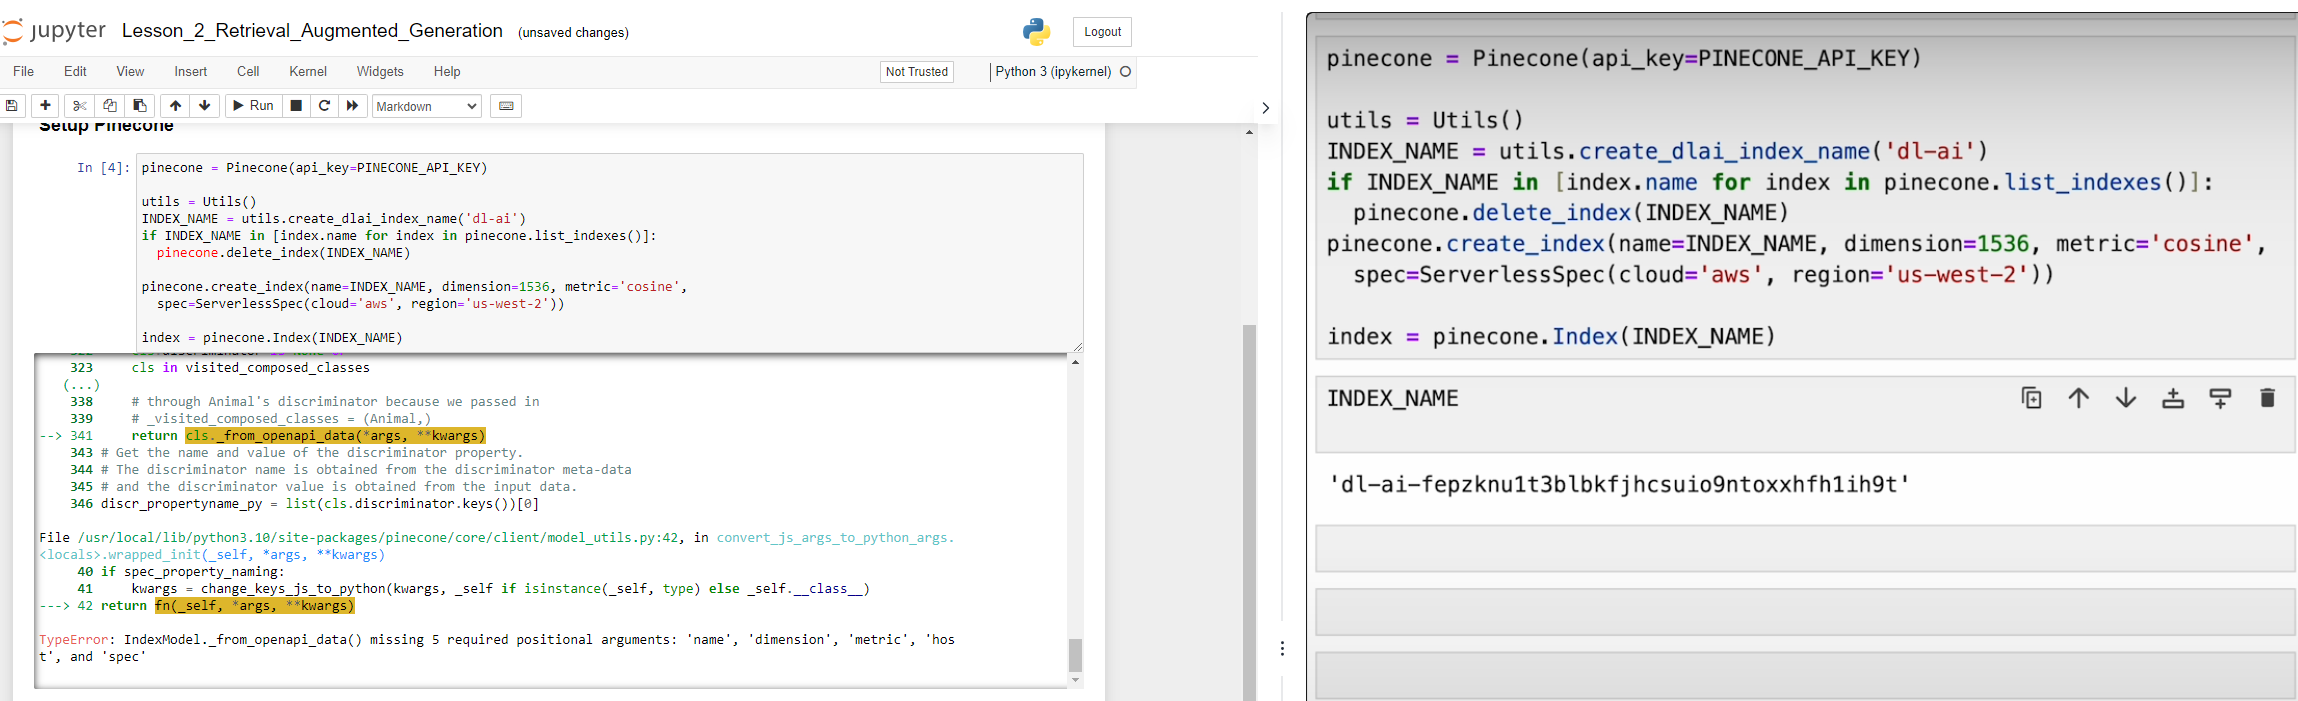Image resolution: width=2298 pixels, height=701 pixels.
Task: Duplicate the INDEX_NAME cell in the right panel
Action: (x=2031, y=398)
